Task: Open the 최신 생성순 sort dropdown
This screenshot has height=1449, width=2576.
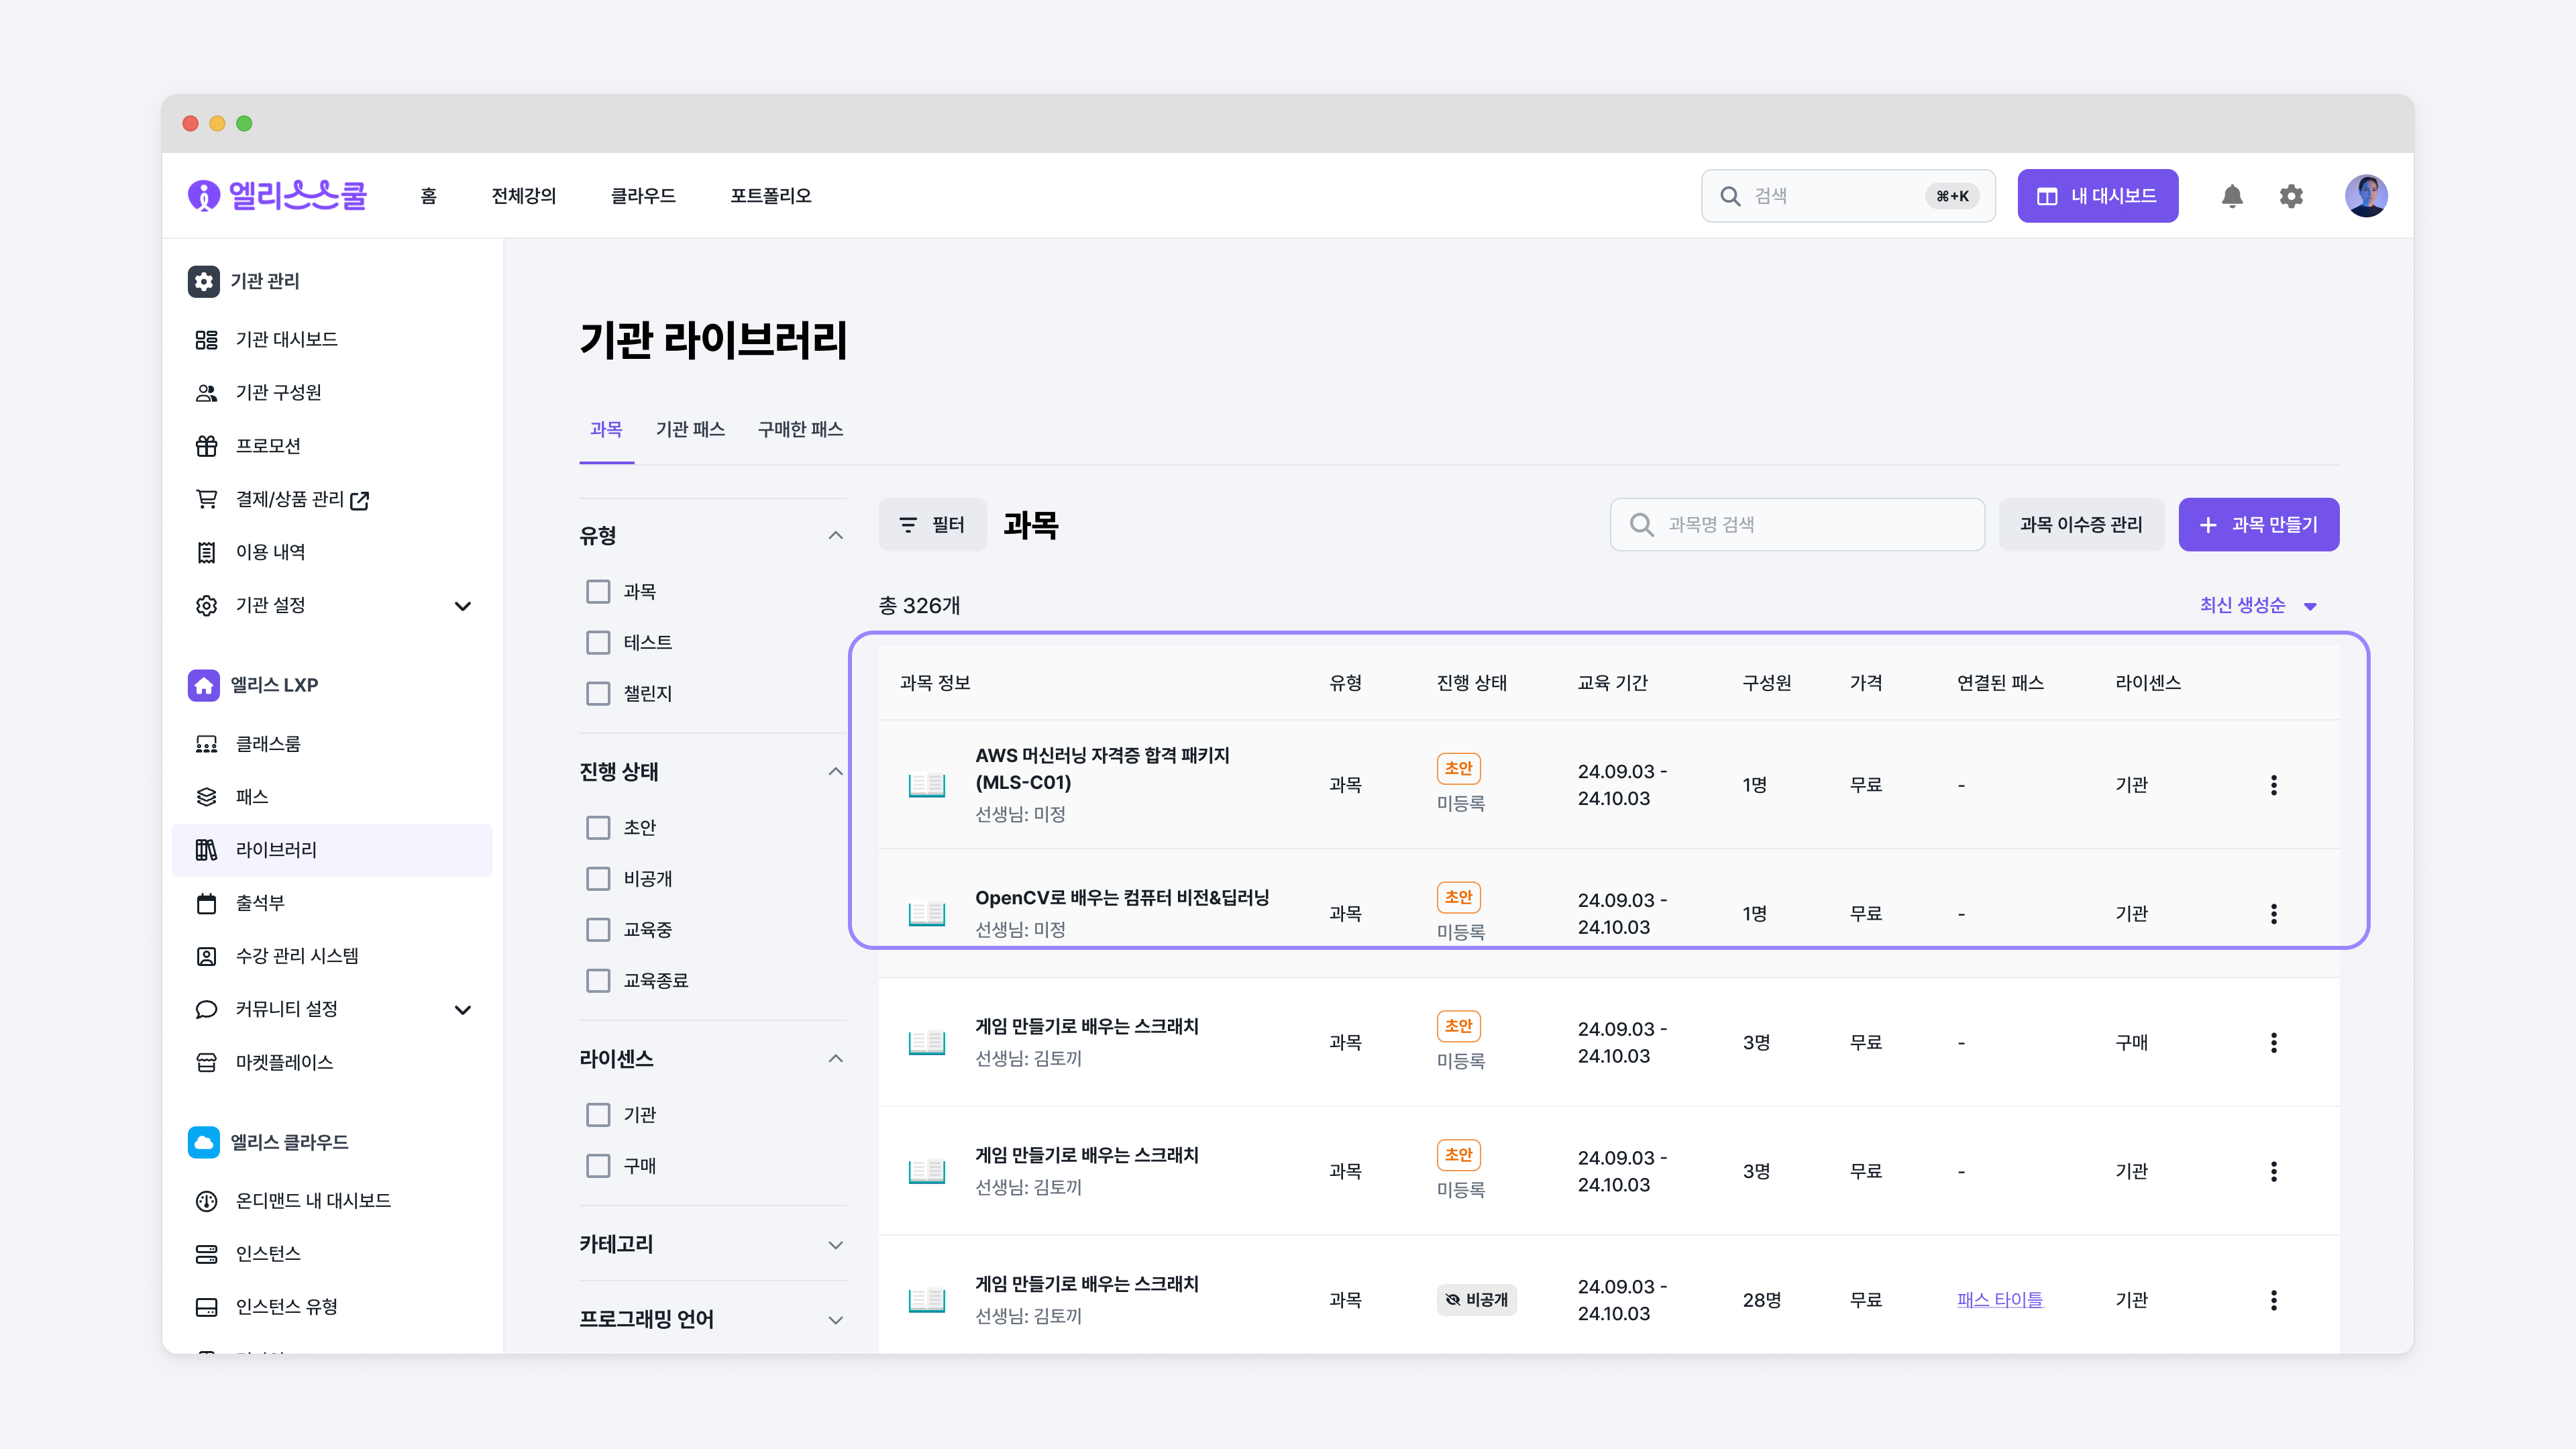Action: tap(2258, 606)
